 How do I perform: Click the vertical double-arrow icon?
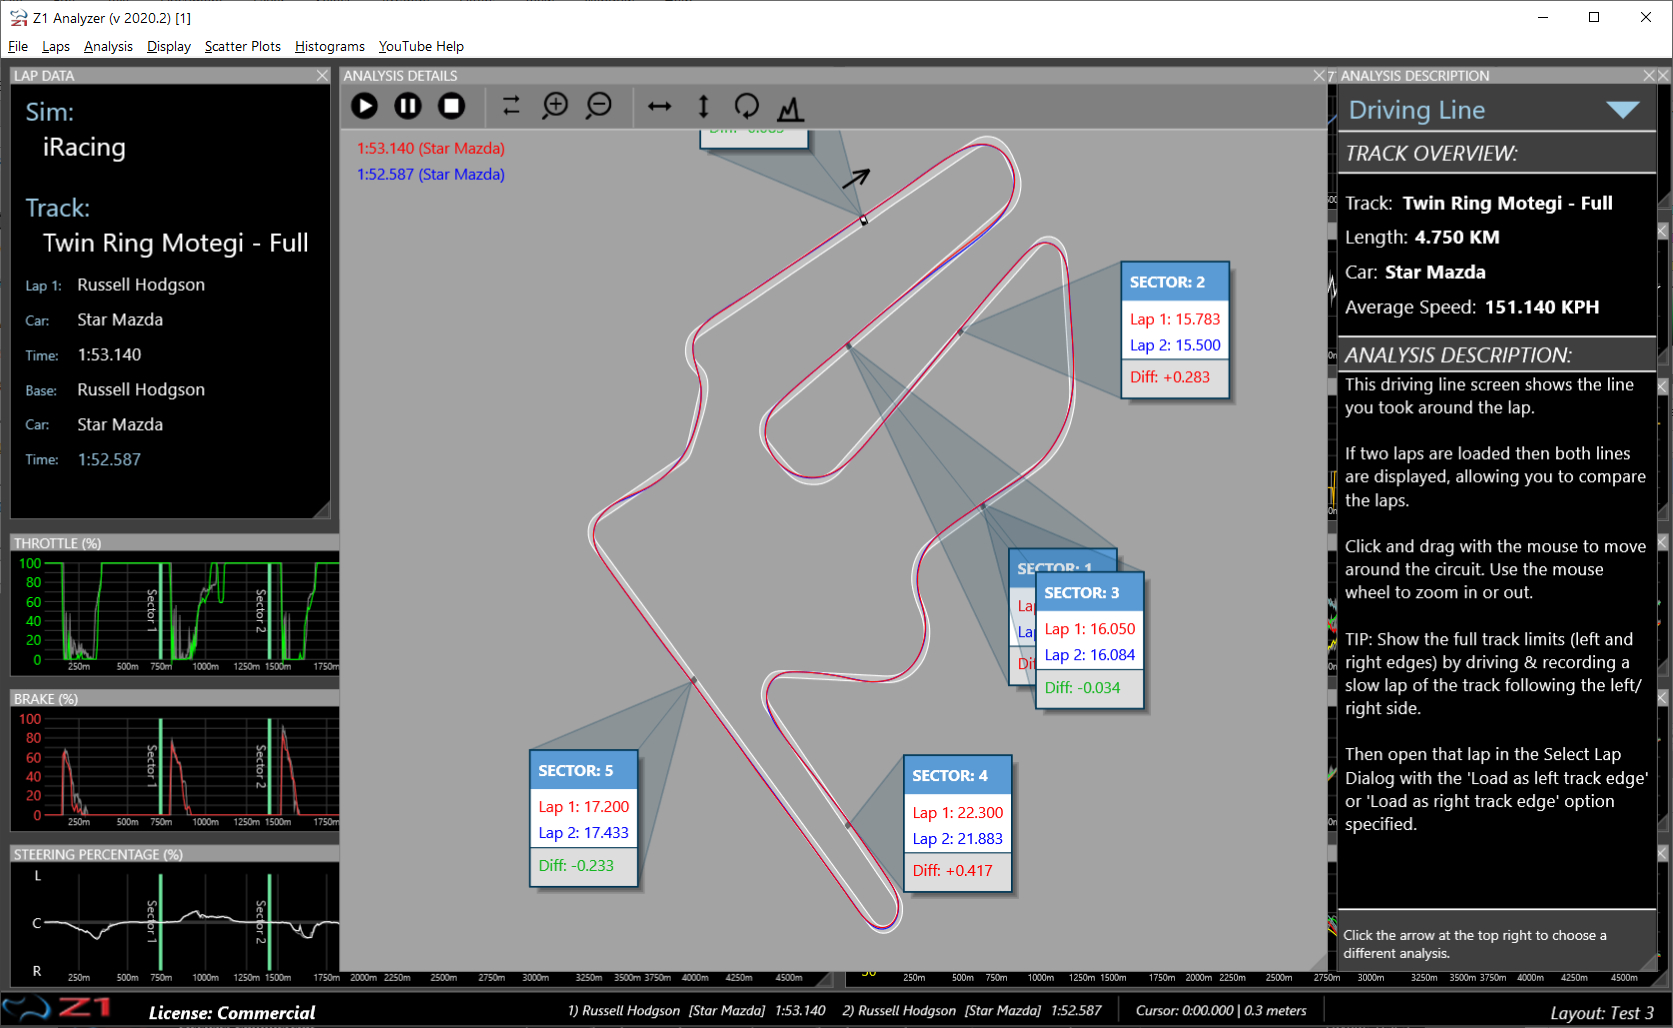[703, 106]
